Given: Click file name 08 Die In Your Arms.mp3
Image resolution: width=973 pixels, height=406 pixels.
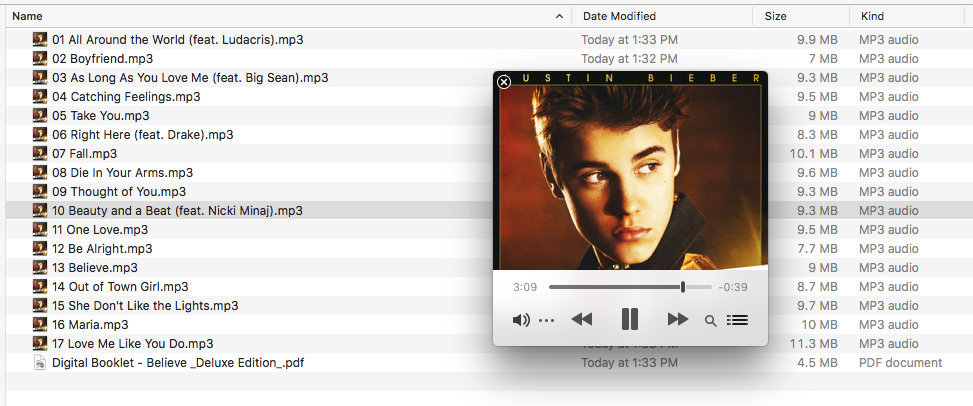Looking at the screenshot, I should 122,172.
